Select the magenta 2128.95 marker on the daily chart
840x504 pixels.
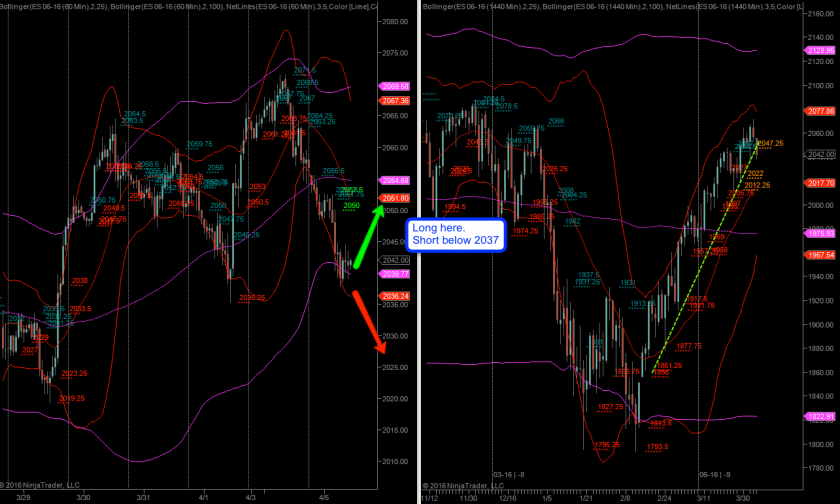pyautogui.click(x=820, y=50)
